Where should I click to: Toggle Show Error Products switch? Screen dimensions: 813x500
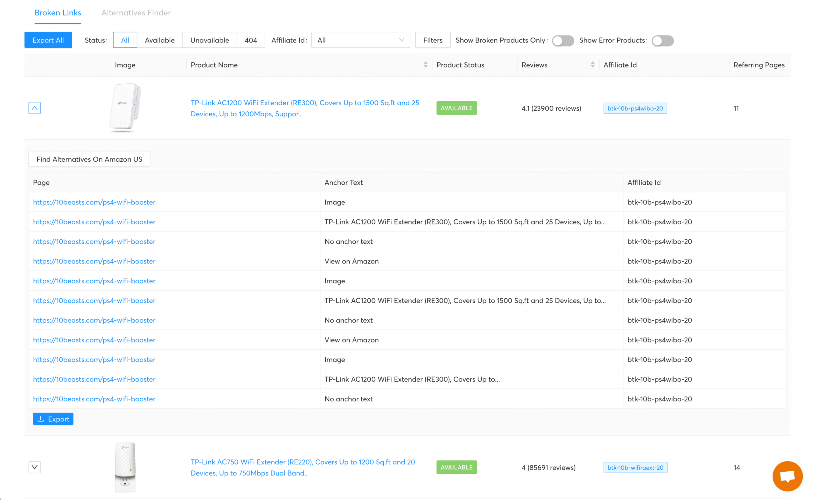(x=663, y=40)
